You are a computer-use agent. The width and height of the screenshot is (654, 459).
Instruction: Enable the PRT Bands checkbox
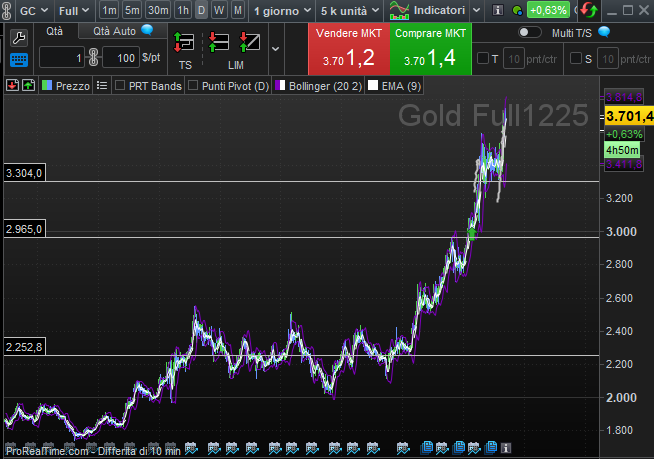pyautogui.click(x=120, y=86)
